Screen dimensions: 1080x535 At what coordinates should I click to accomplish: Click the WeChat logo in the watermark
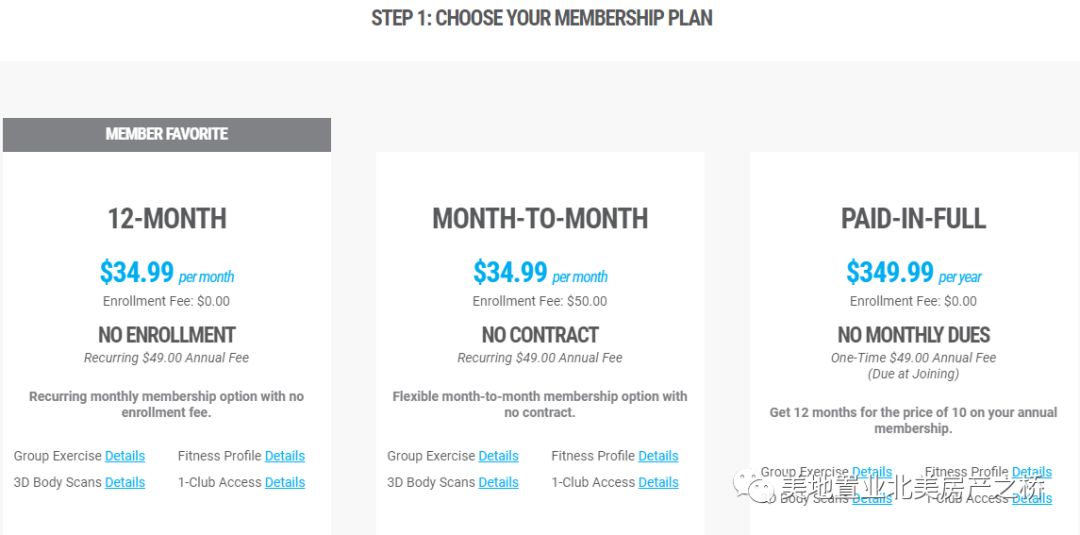750,485
